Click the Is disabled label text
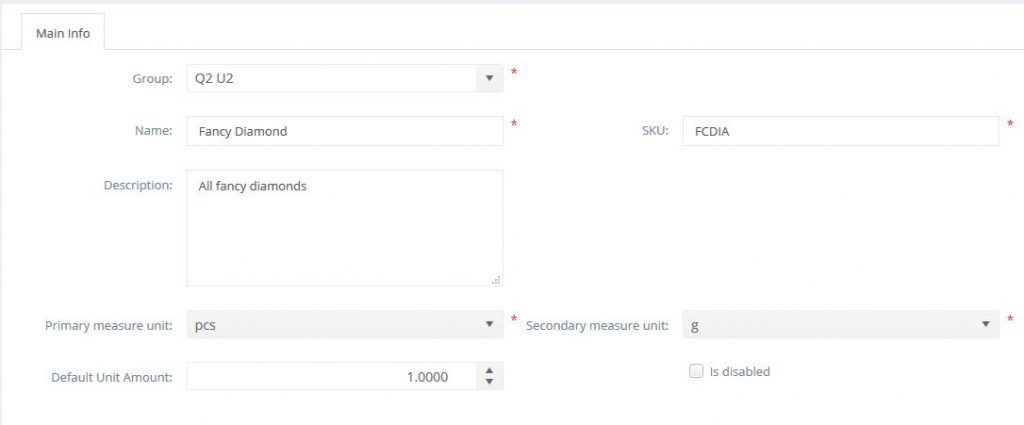1024x425 pixels. click(x=739, y=372)
